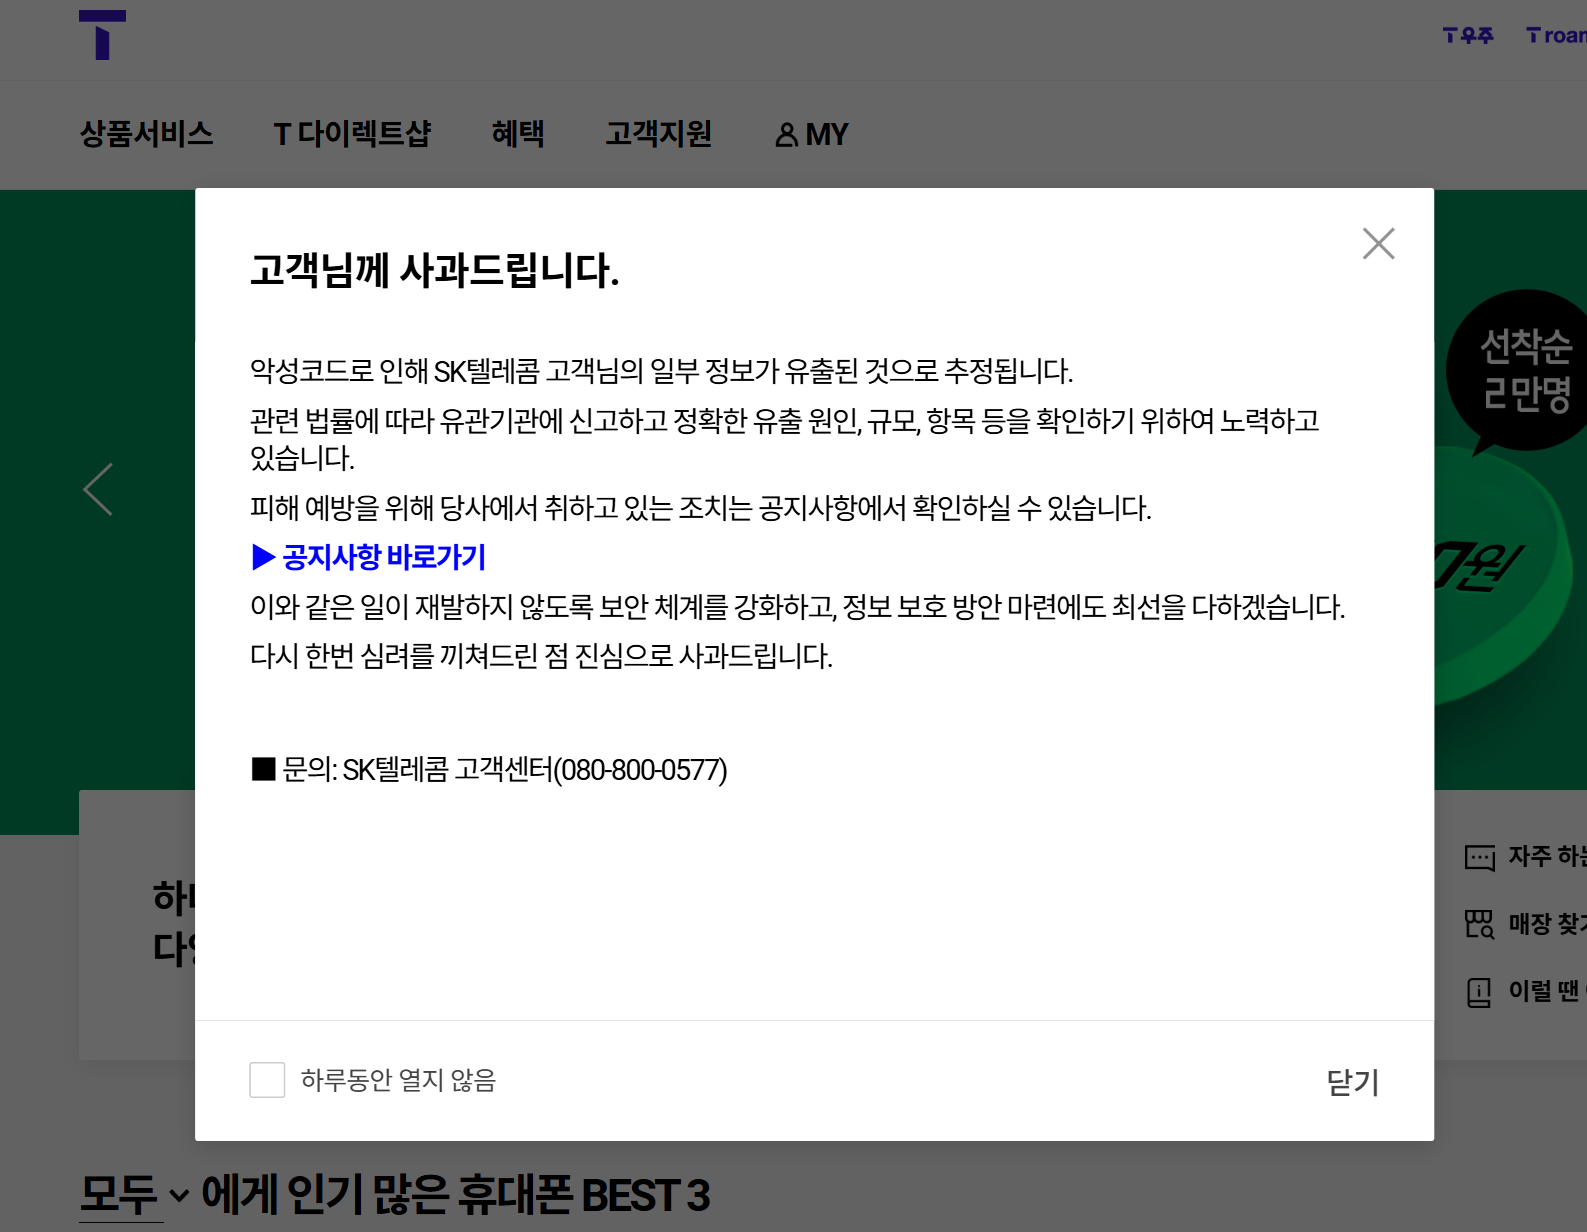The height and width of the screenshot is (1232, 1587).
Task: Open the 혜택 menu
Action: [518, 134]
